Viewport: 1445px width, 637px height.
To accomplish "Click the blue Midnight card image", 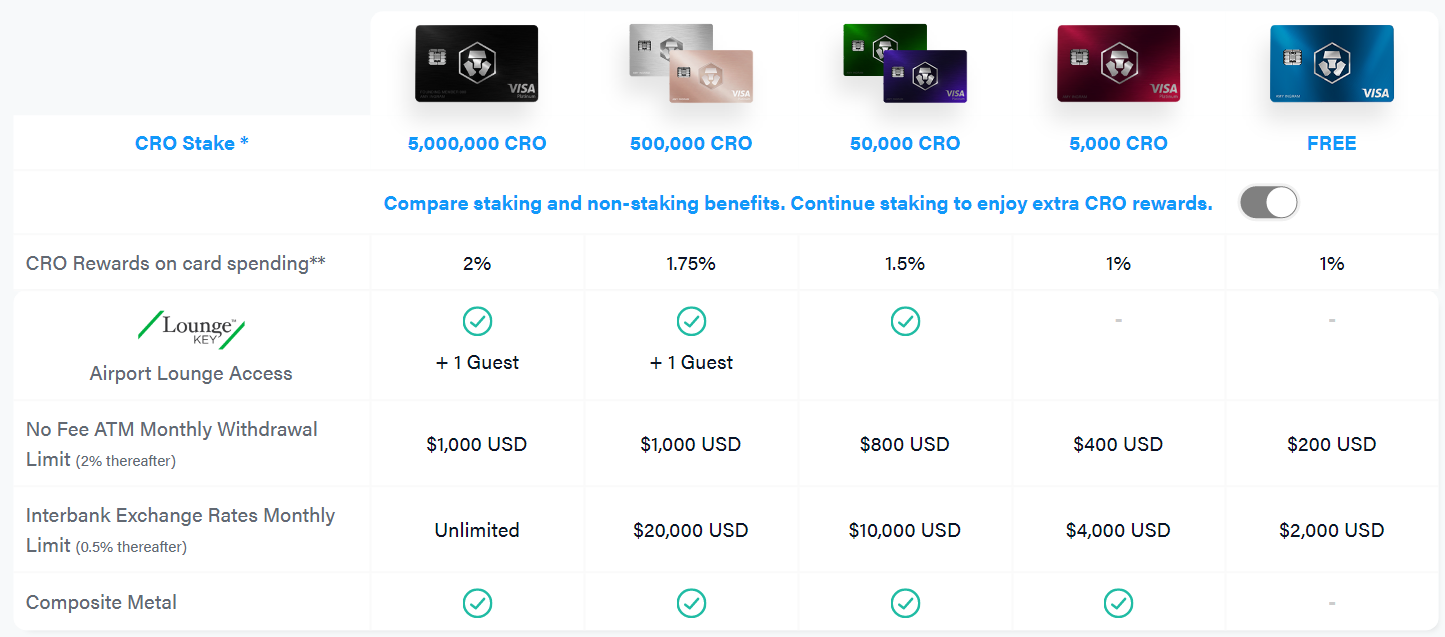I will [x=1332, y=64].
